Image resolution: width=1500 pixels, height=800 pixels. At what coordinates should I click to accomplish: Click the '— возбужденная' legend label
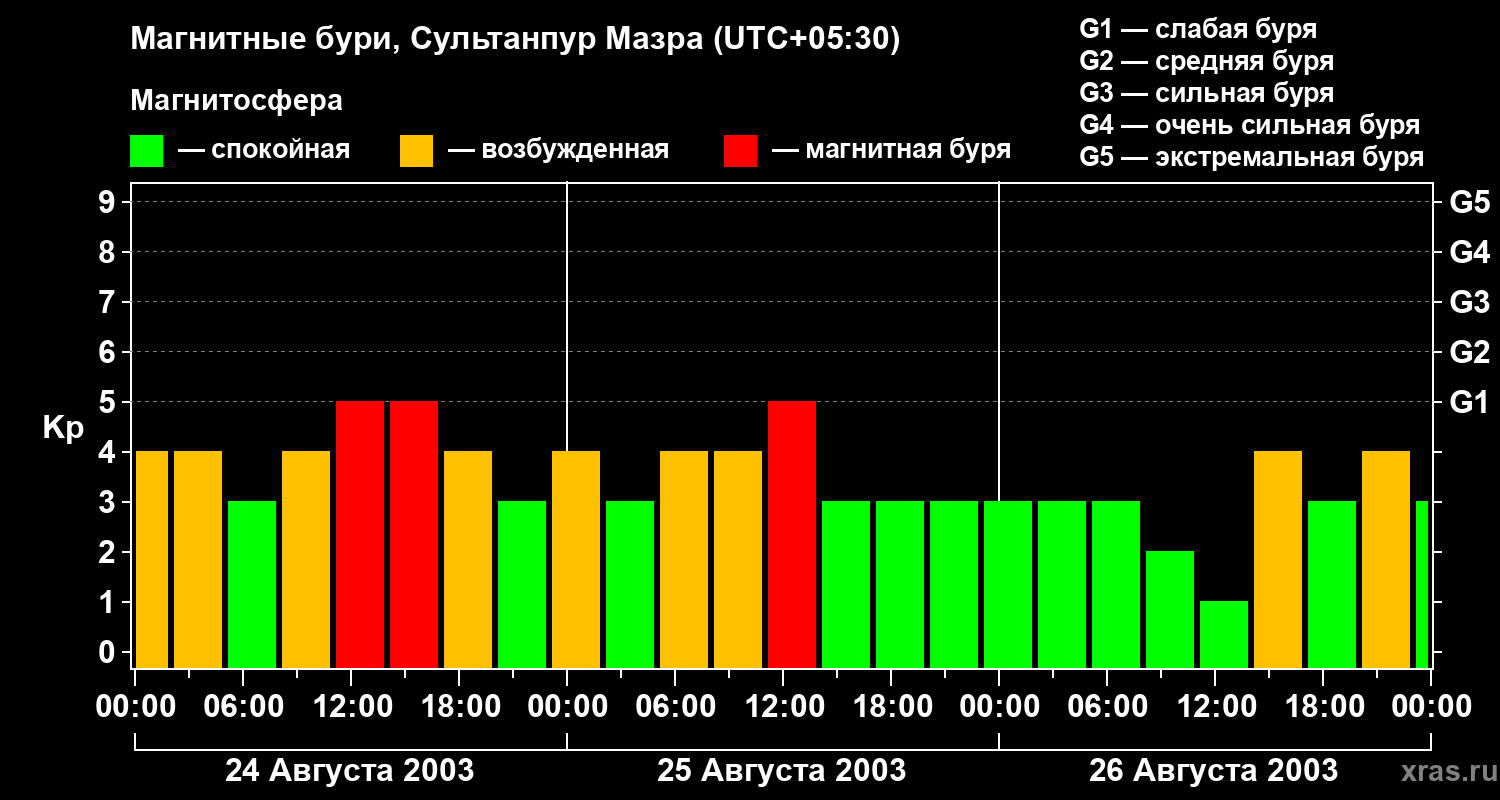click(x=558, y=151)
